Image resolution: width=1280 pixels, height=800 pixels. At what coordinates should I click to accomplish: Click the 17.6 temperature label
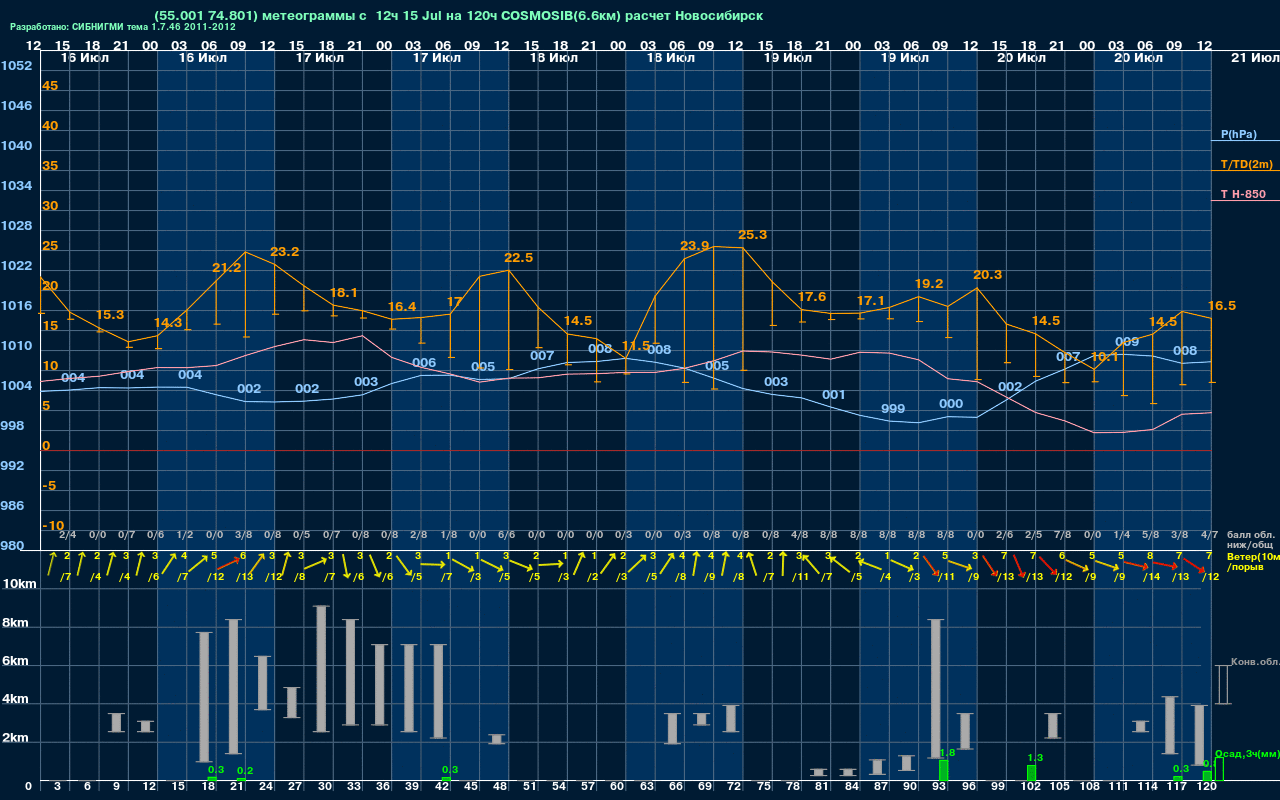pyautogui.click(x=812, y=297)
